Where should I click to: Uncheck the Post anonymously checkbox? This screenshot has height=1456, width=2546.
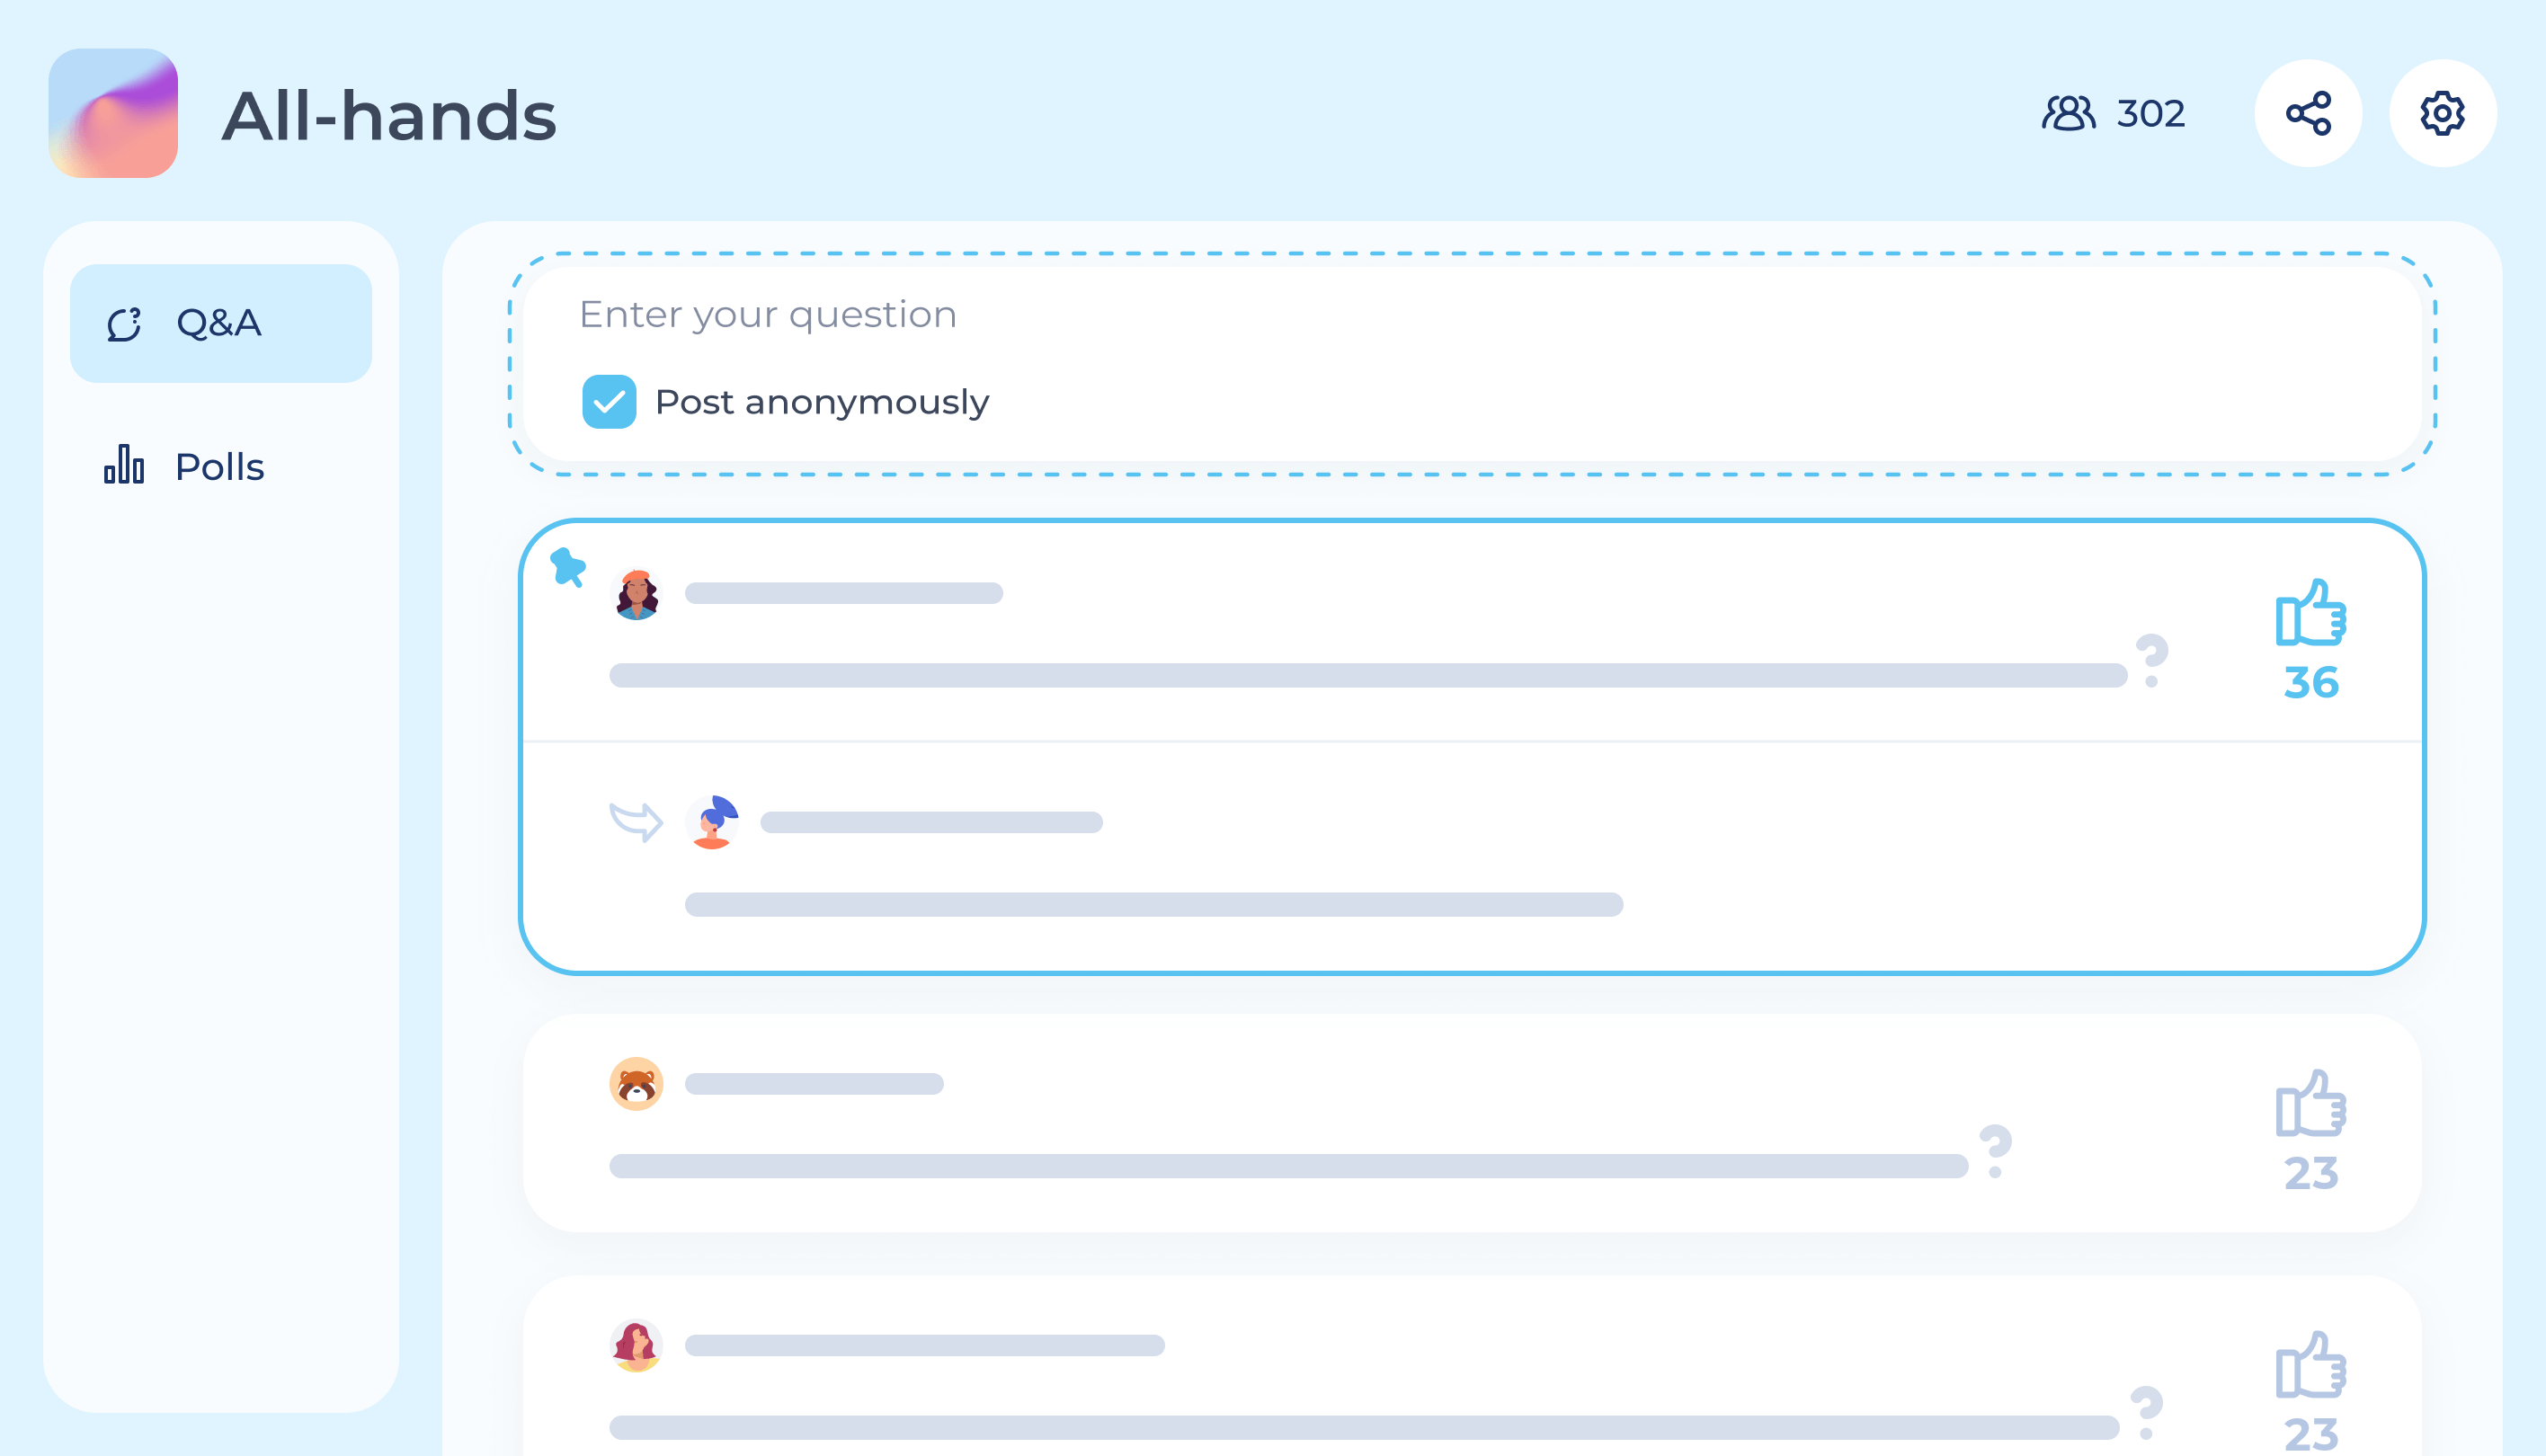(609, 402)
